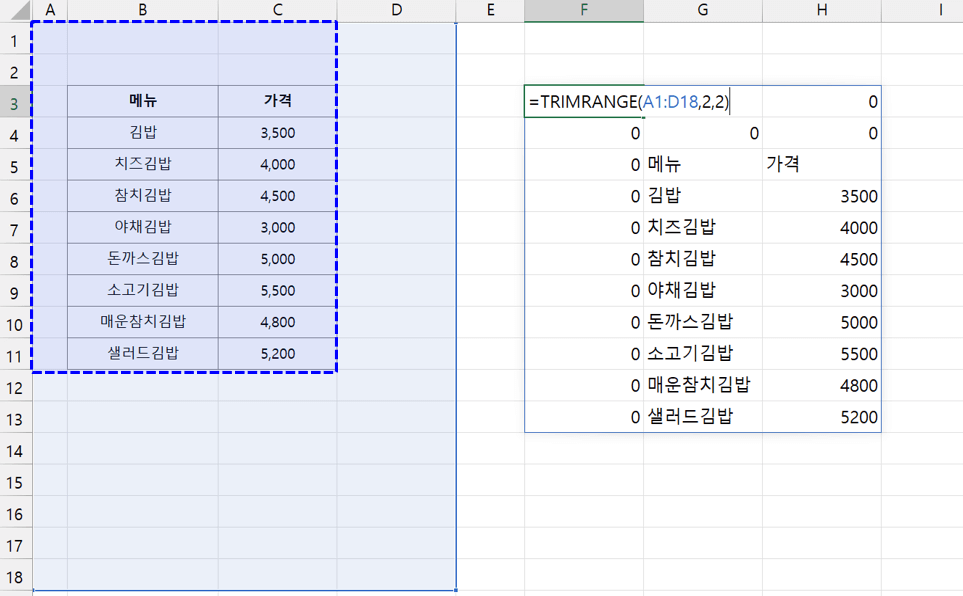Click the 5500 result cell in column H
Screen dimensions: 963x596
pyautogui.click(x=822, y=353)
